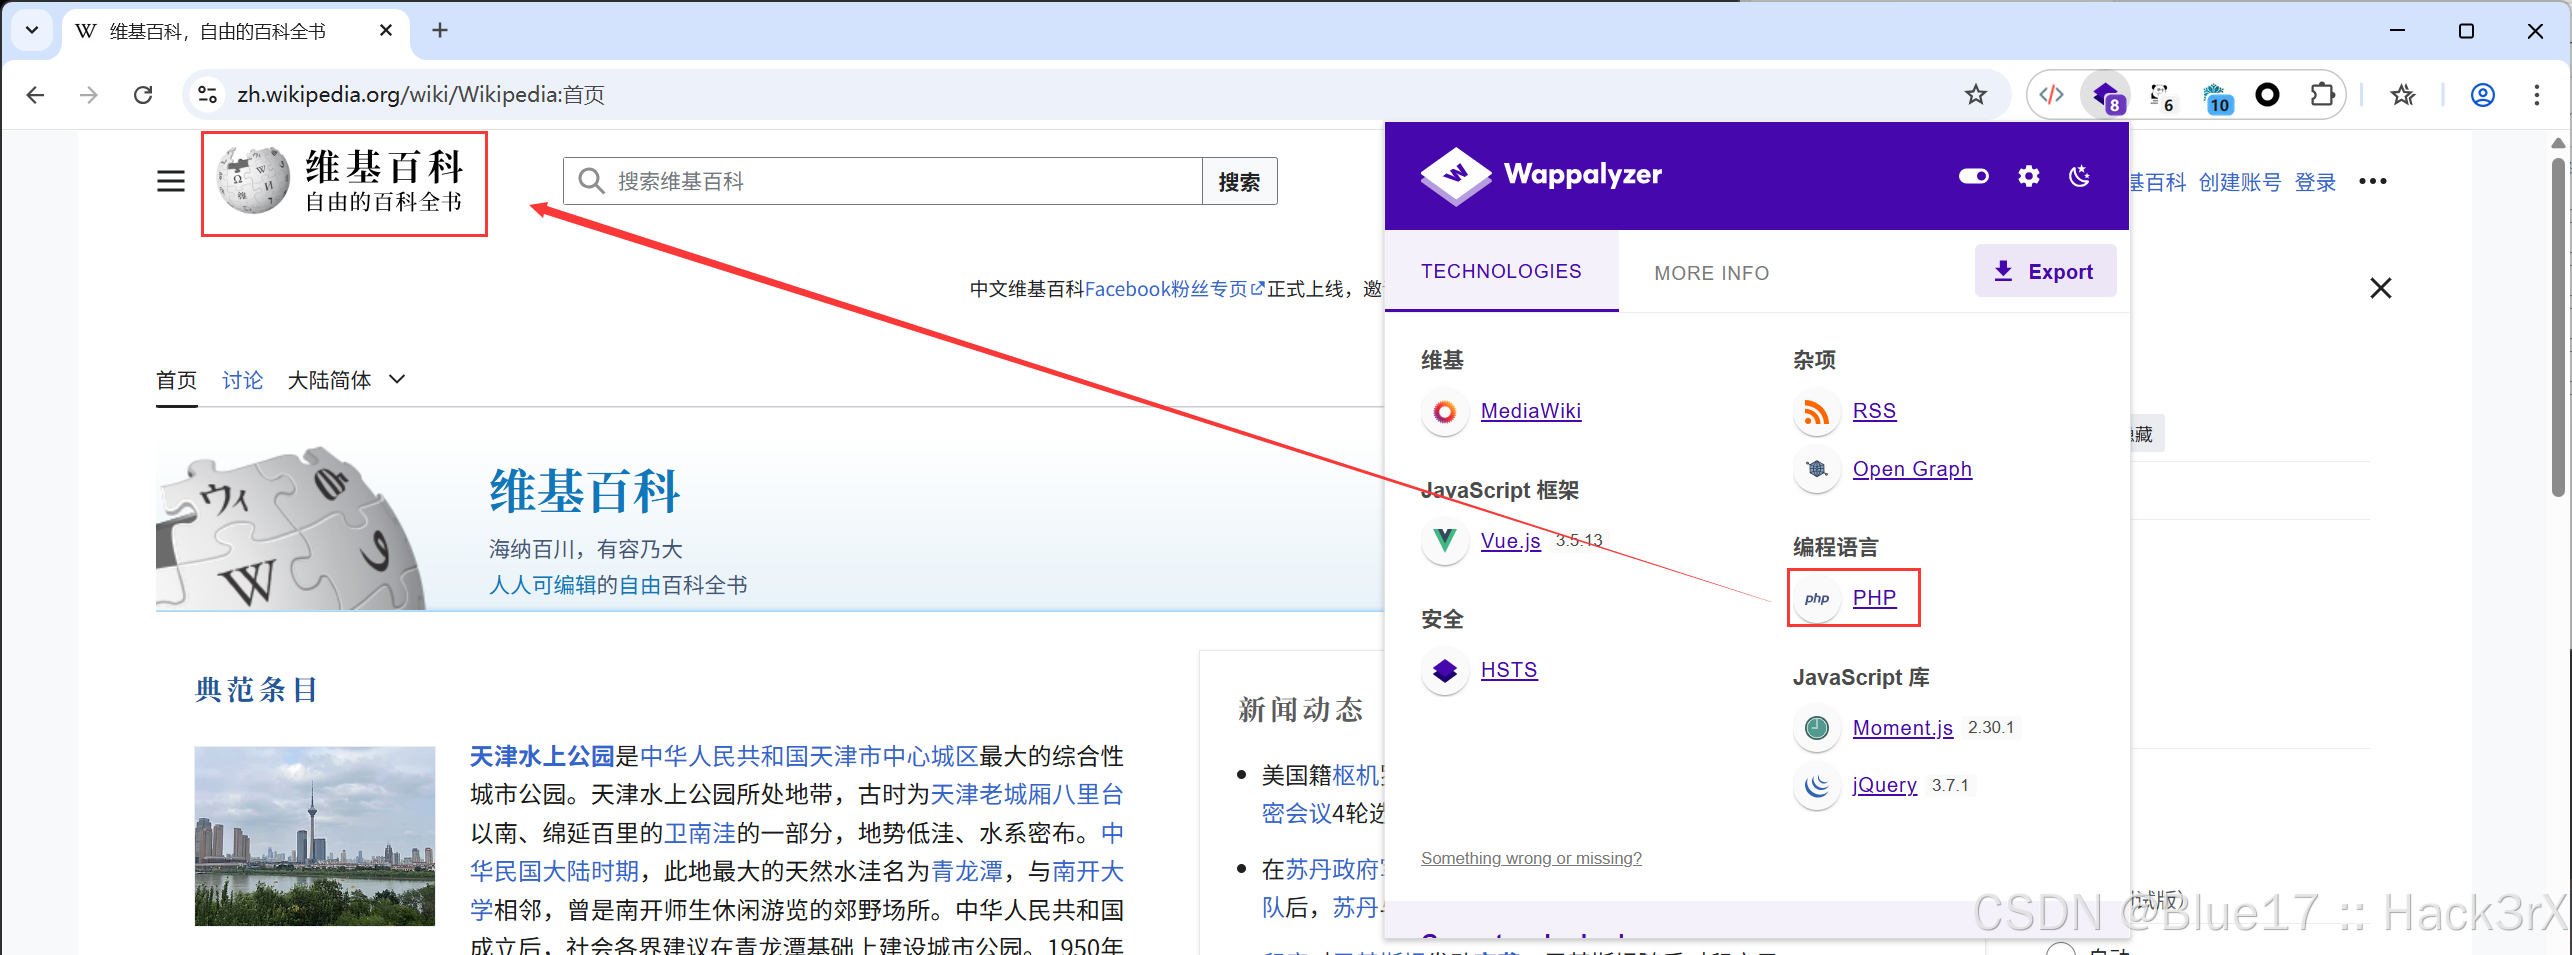Open the HSTS link

(x=1508, y=670)
